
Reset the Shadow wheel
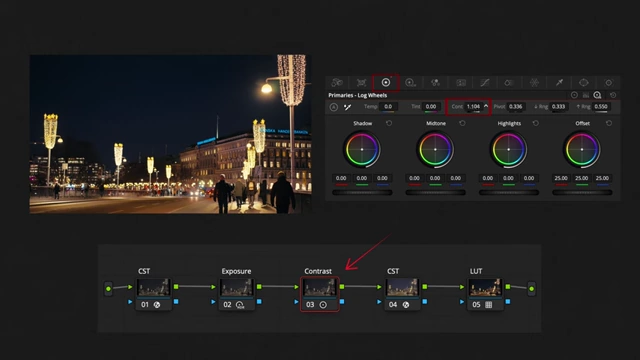(389, 123)
